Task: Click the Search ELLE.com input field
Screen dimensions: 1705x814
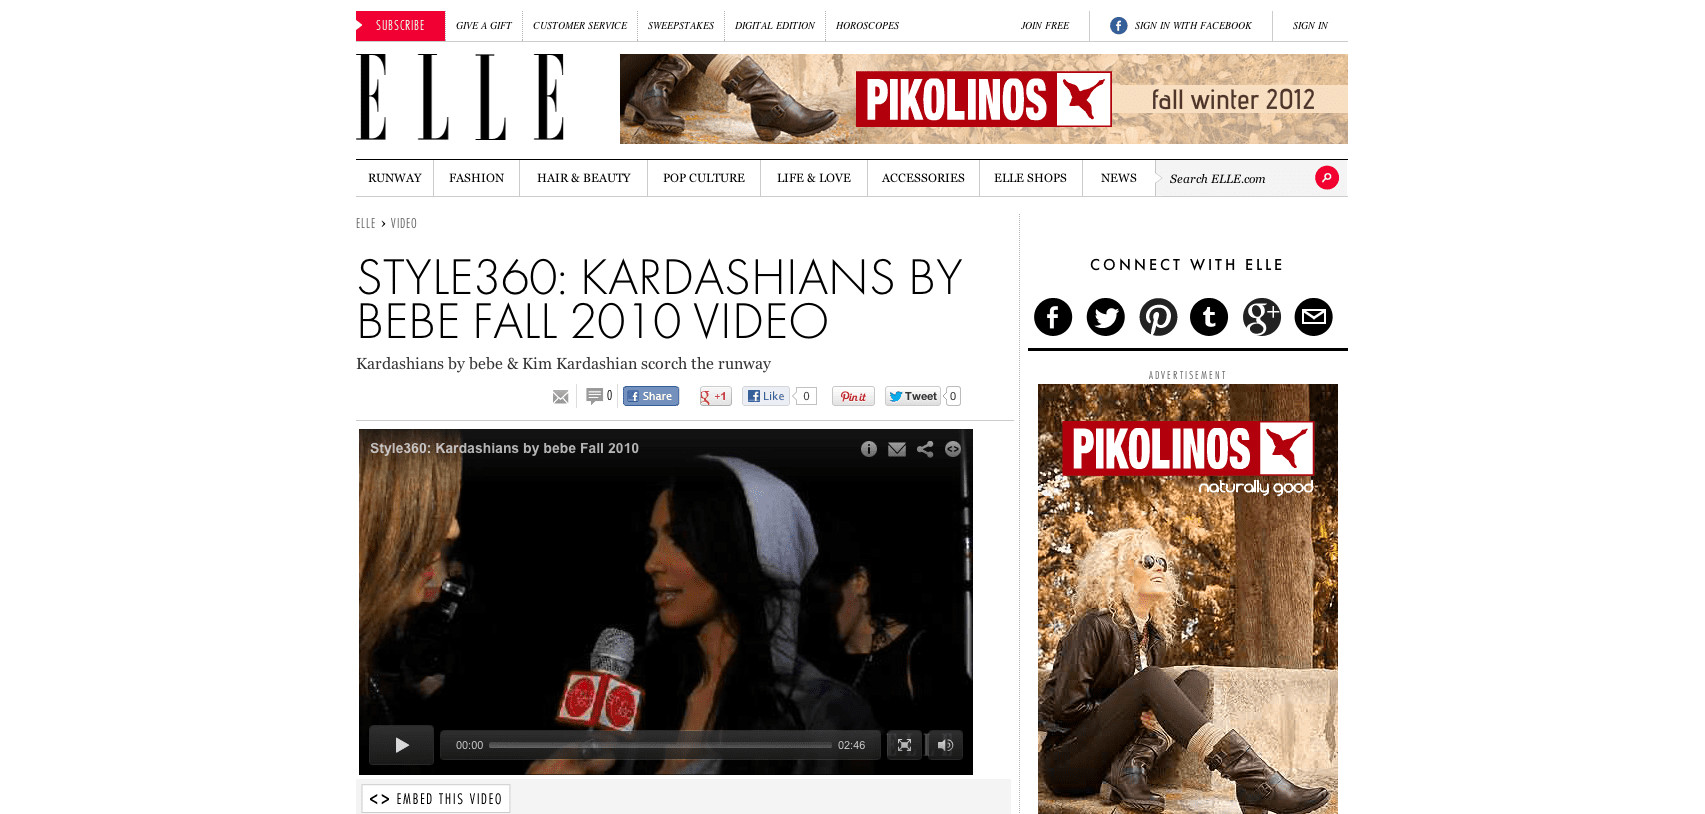Action: (1238, 179)
